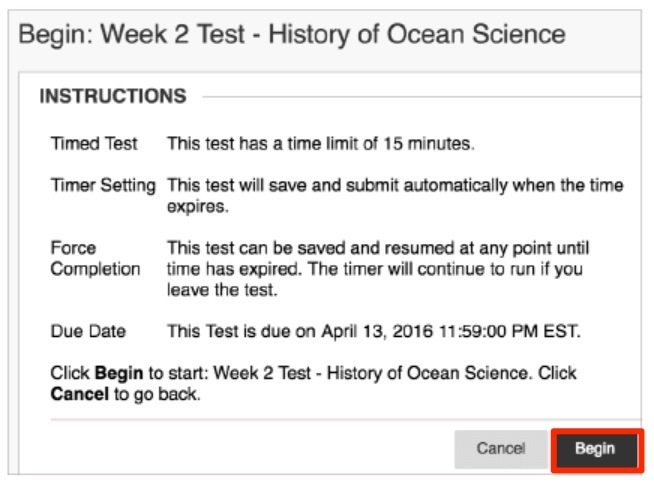This screenshot has width=654, height=486.
Task: Click the Due Date label
Action: [x=88, y=331]
